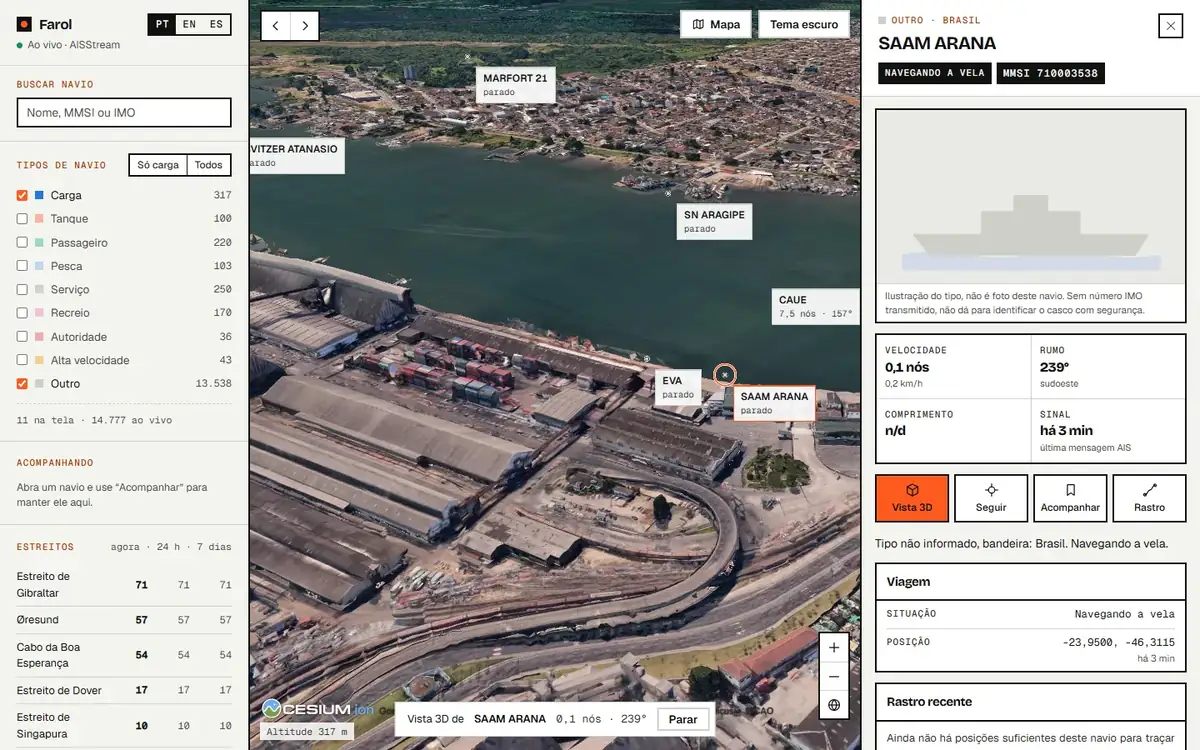
Task: Select the Só carga filter
Action: (x=158, y=165)
